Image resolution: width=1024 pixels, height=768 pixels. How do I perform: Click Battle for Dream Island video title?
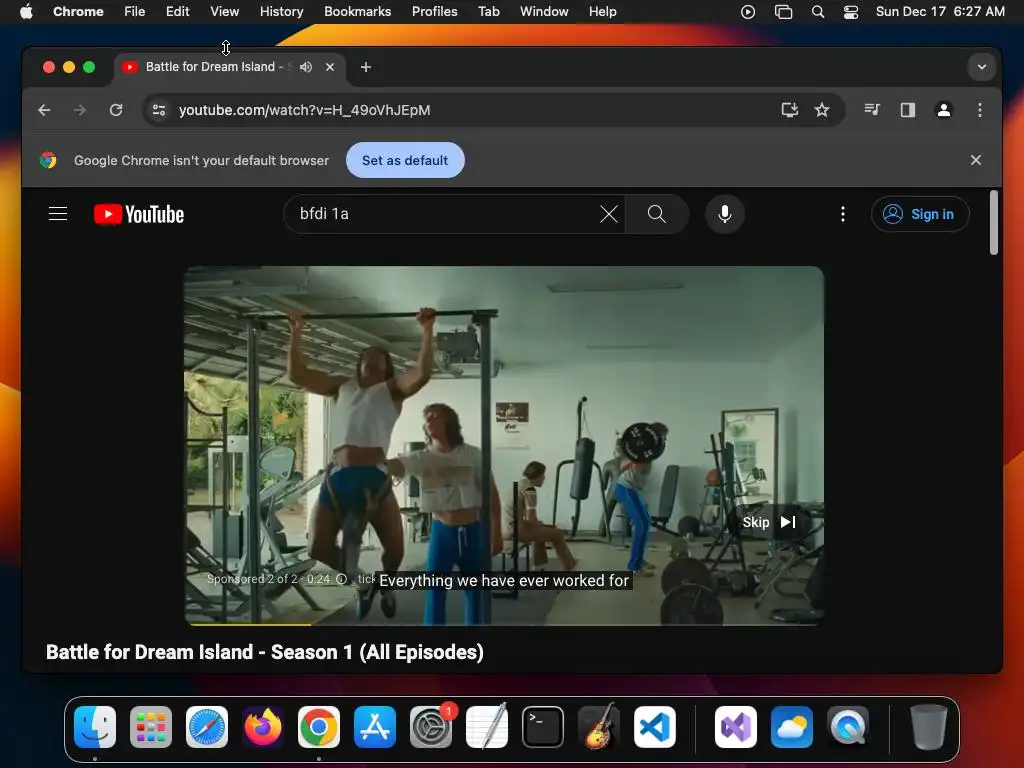(264, 652)
